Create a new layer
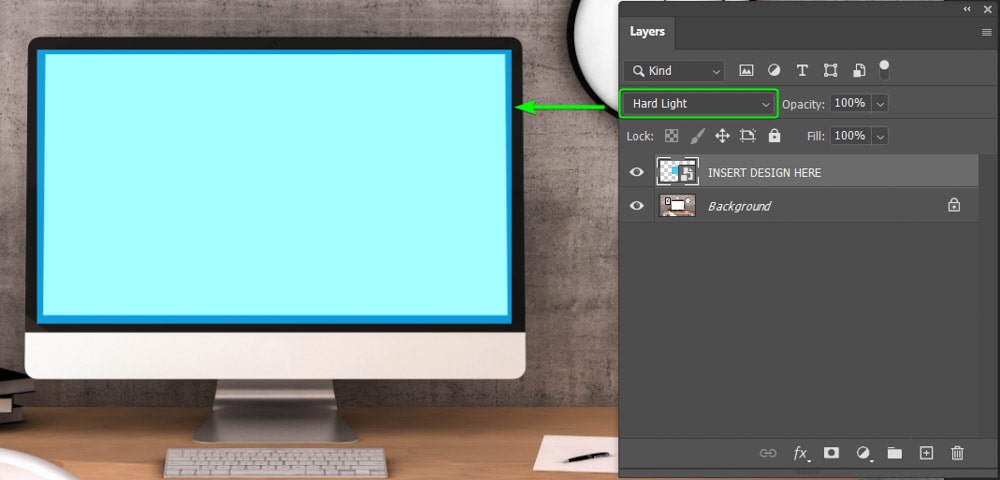Screen dimensions: 1000x480 pos(926,453)
